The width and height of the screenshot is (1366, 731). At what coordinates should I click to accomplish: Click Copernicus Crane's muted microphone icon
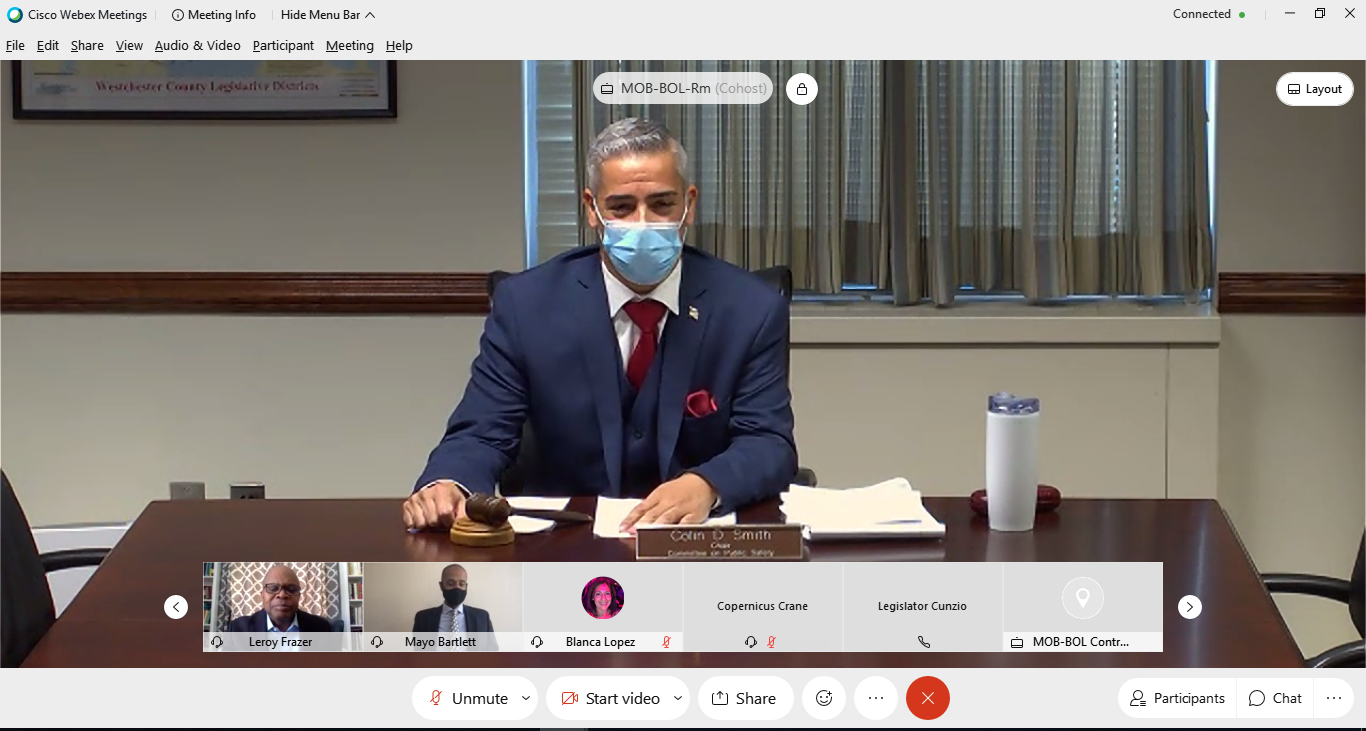(x=771, y=642)
